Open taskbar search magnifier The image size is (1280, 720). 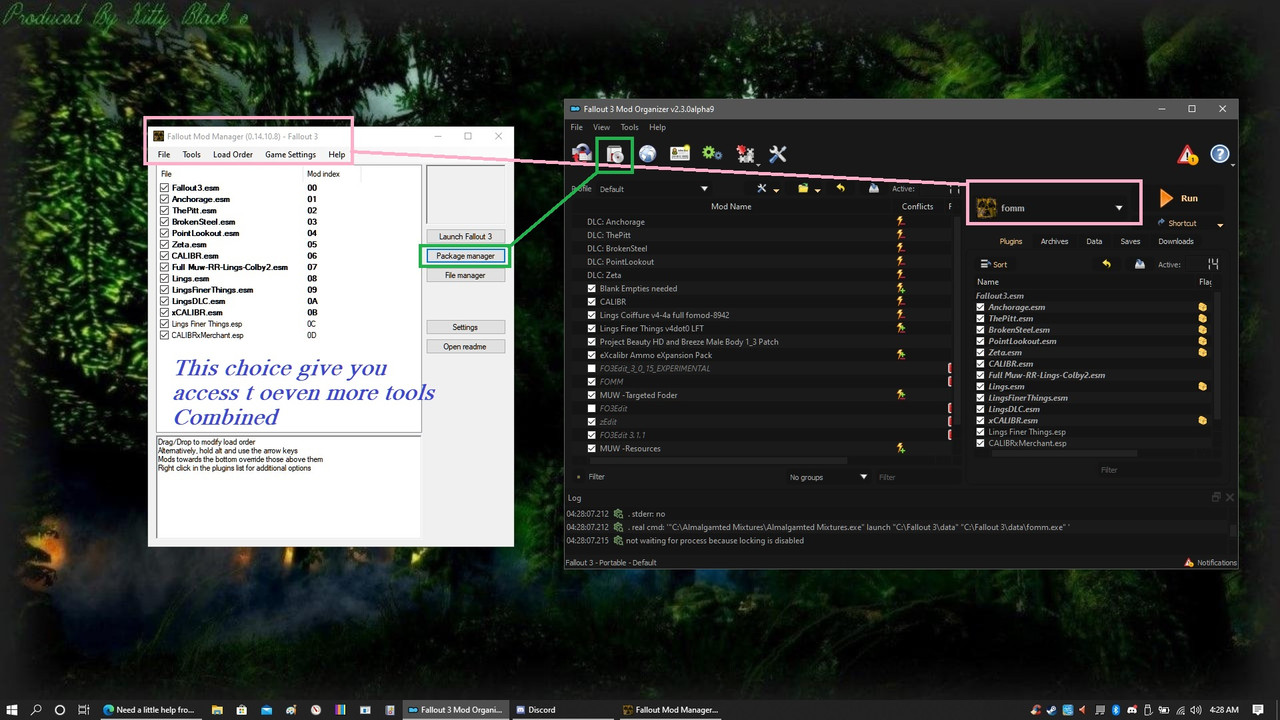pyautogui.click(x=37, y=710)
